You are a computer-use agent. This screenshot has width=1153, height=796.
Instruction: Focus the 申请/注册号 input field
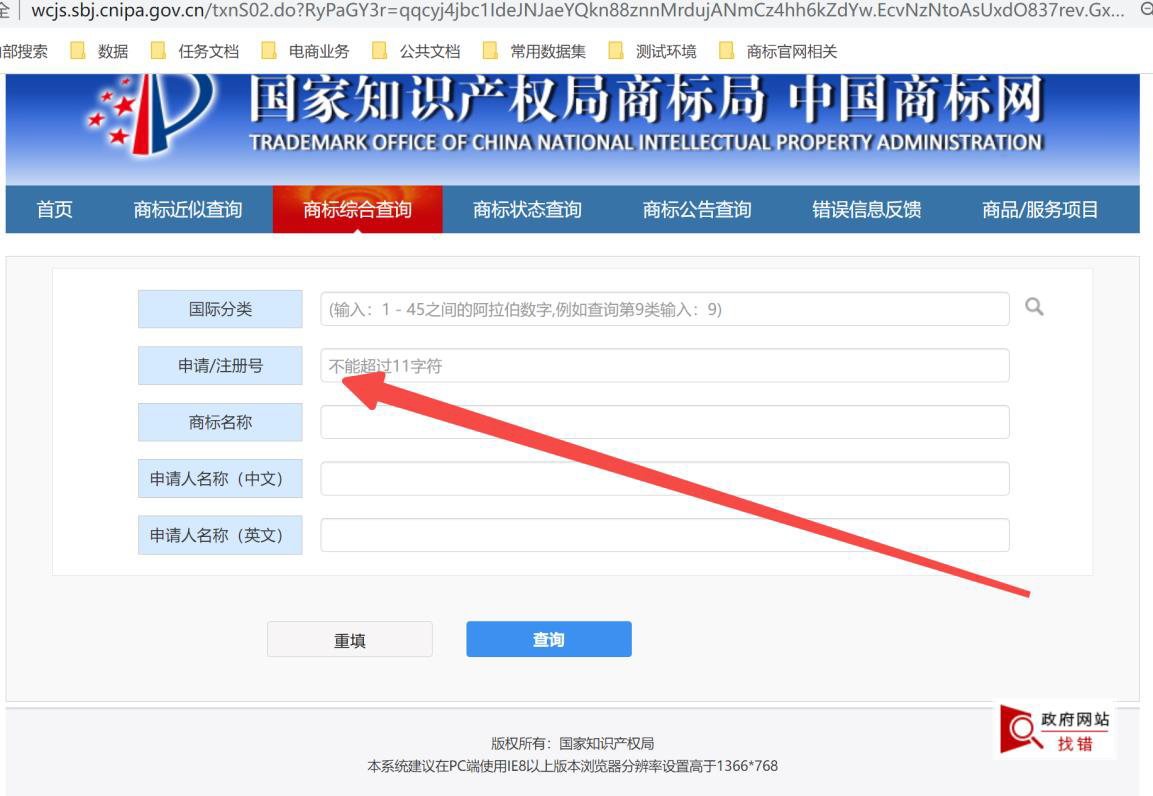pyautogui.click(x=665, y=365)
